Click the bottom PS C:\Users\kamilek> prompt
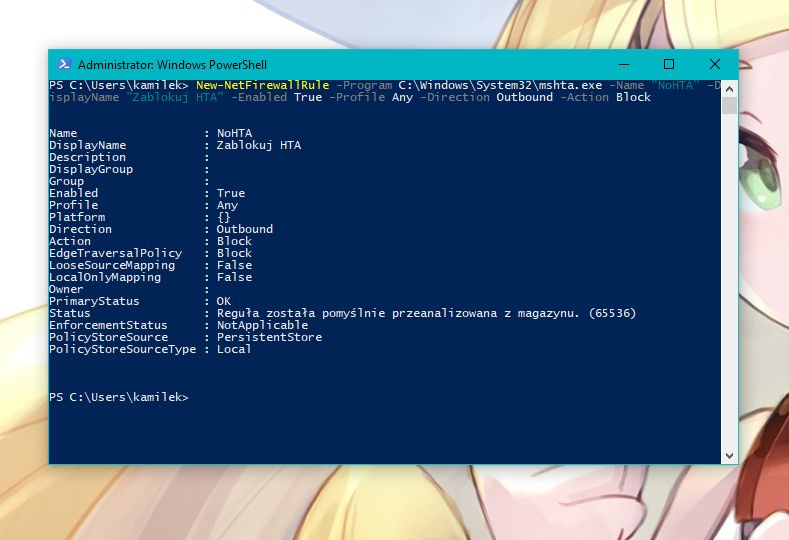This screenshot has height=540, width=789. coord(118,397)
